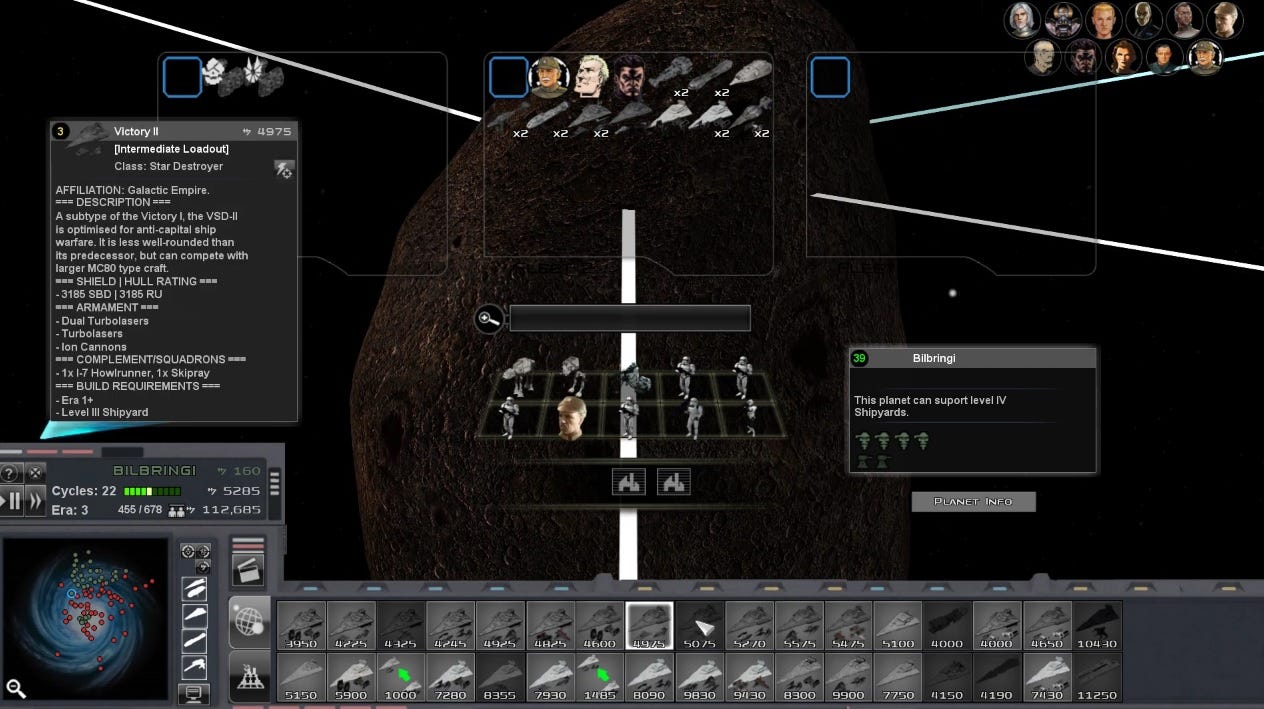Queue the ship costing 4325
The width and height of the screenshot is (1264, 709).
click(x=401, y=626)
